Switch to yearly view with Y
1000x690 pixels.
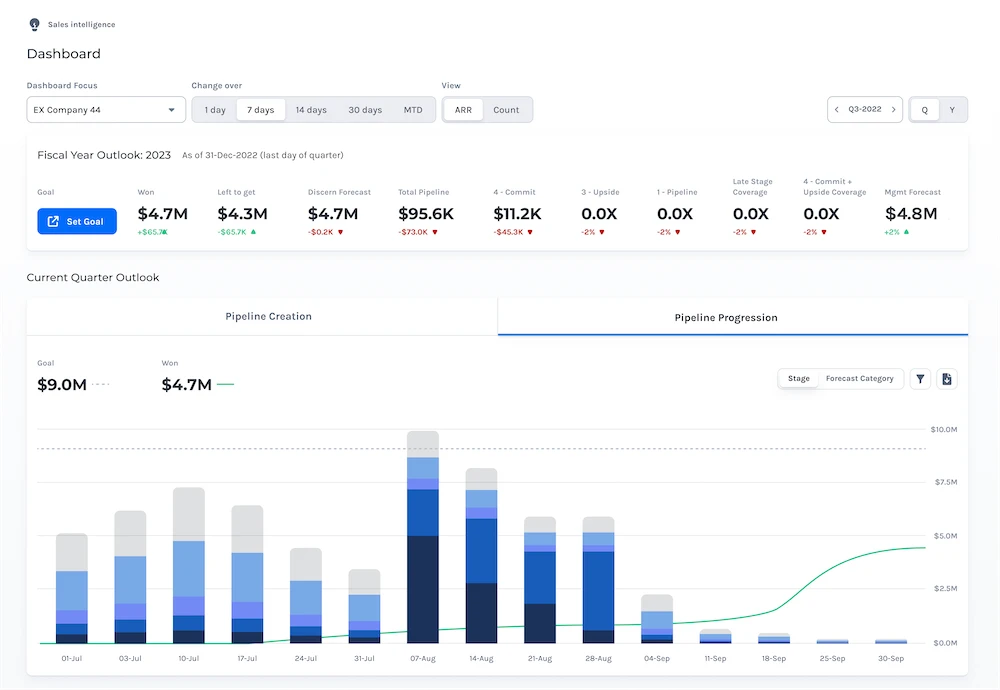pyautogui.click(x=952, y=110)
